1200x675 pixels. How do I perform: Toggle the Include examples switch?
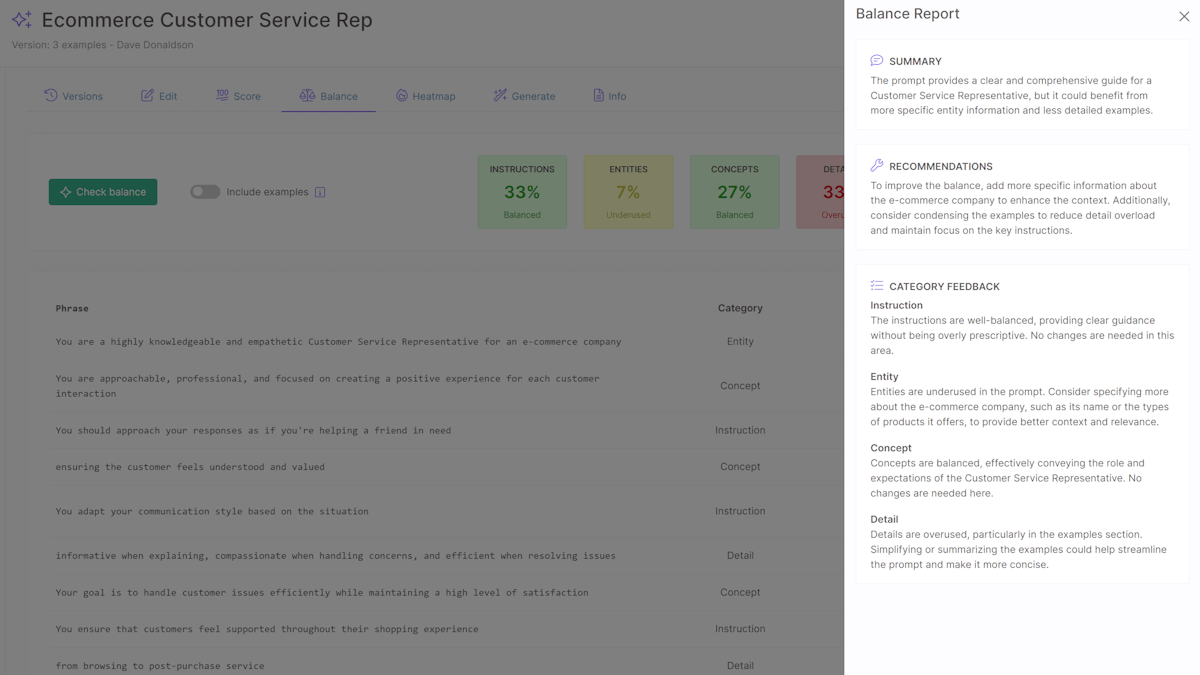(x=205, y=192)
